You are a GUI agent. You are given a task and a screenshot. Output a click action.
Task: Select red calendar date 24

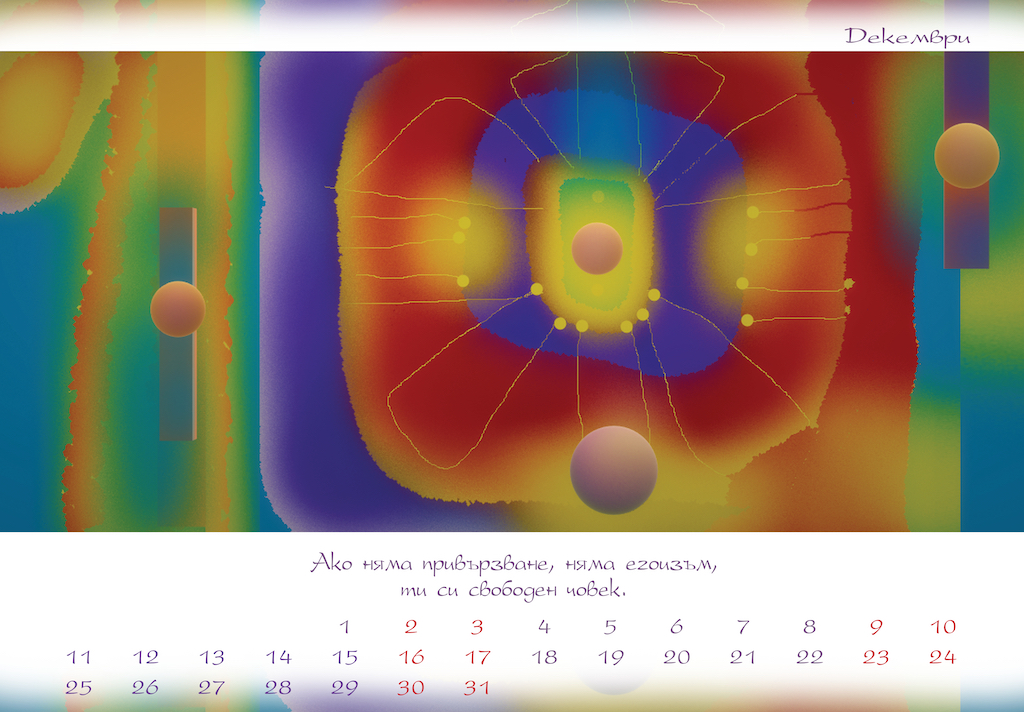point(942,657)
